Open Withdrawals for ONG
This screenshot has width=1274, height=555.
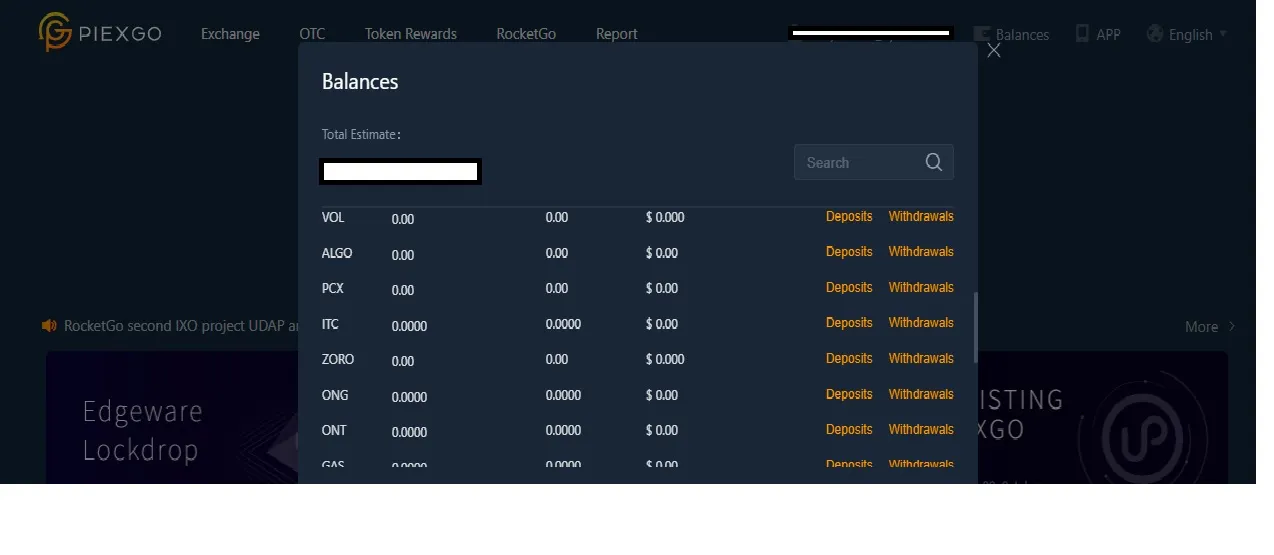921,394
